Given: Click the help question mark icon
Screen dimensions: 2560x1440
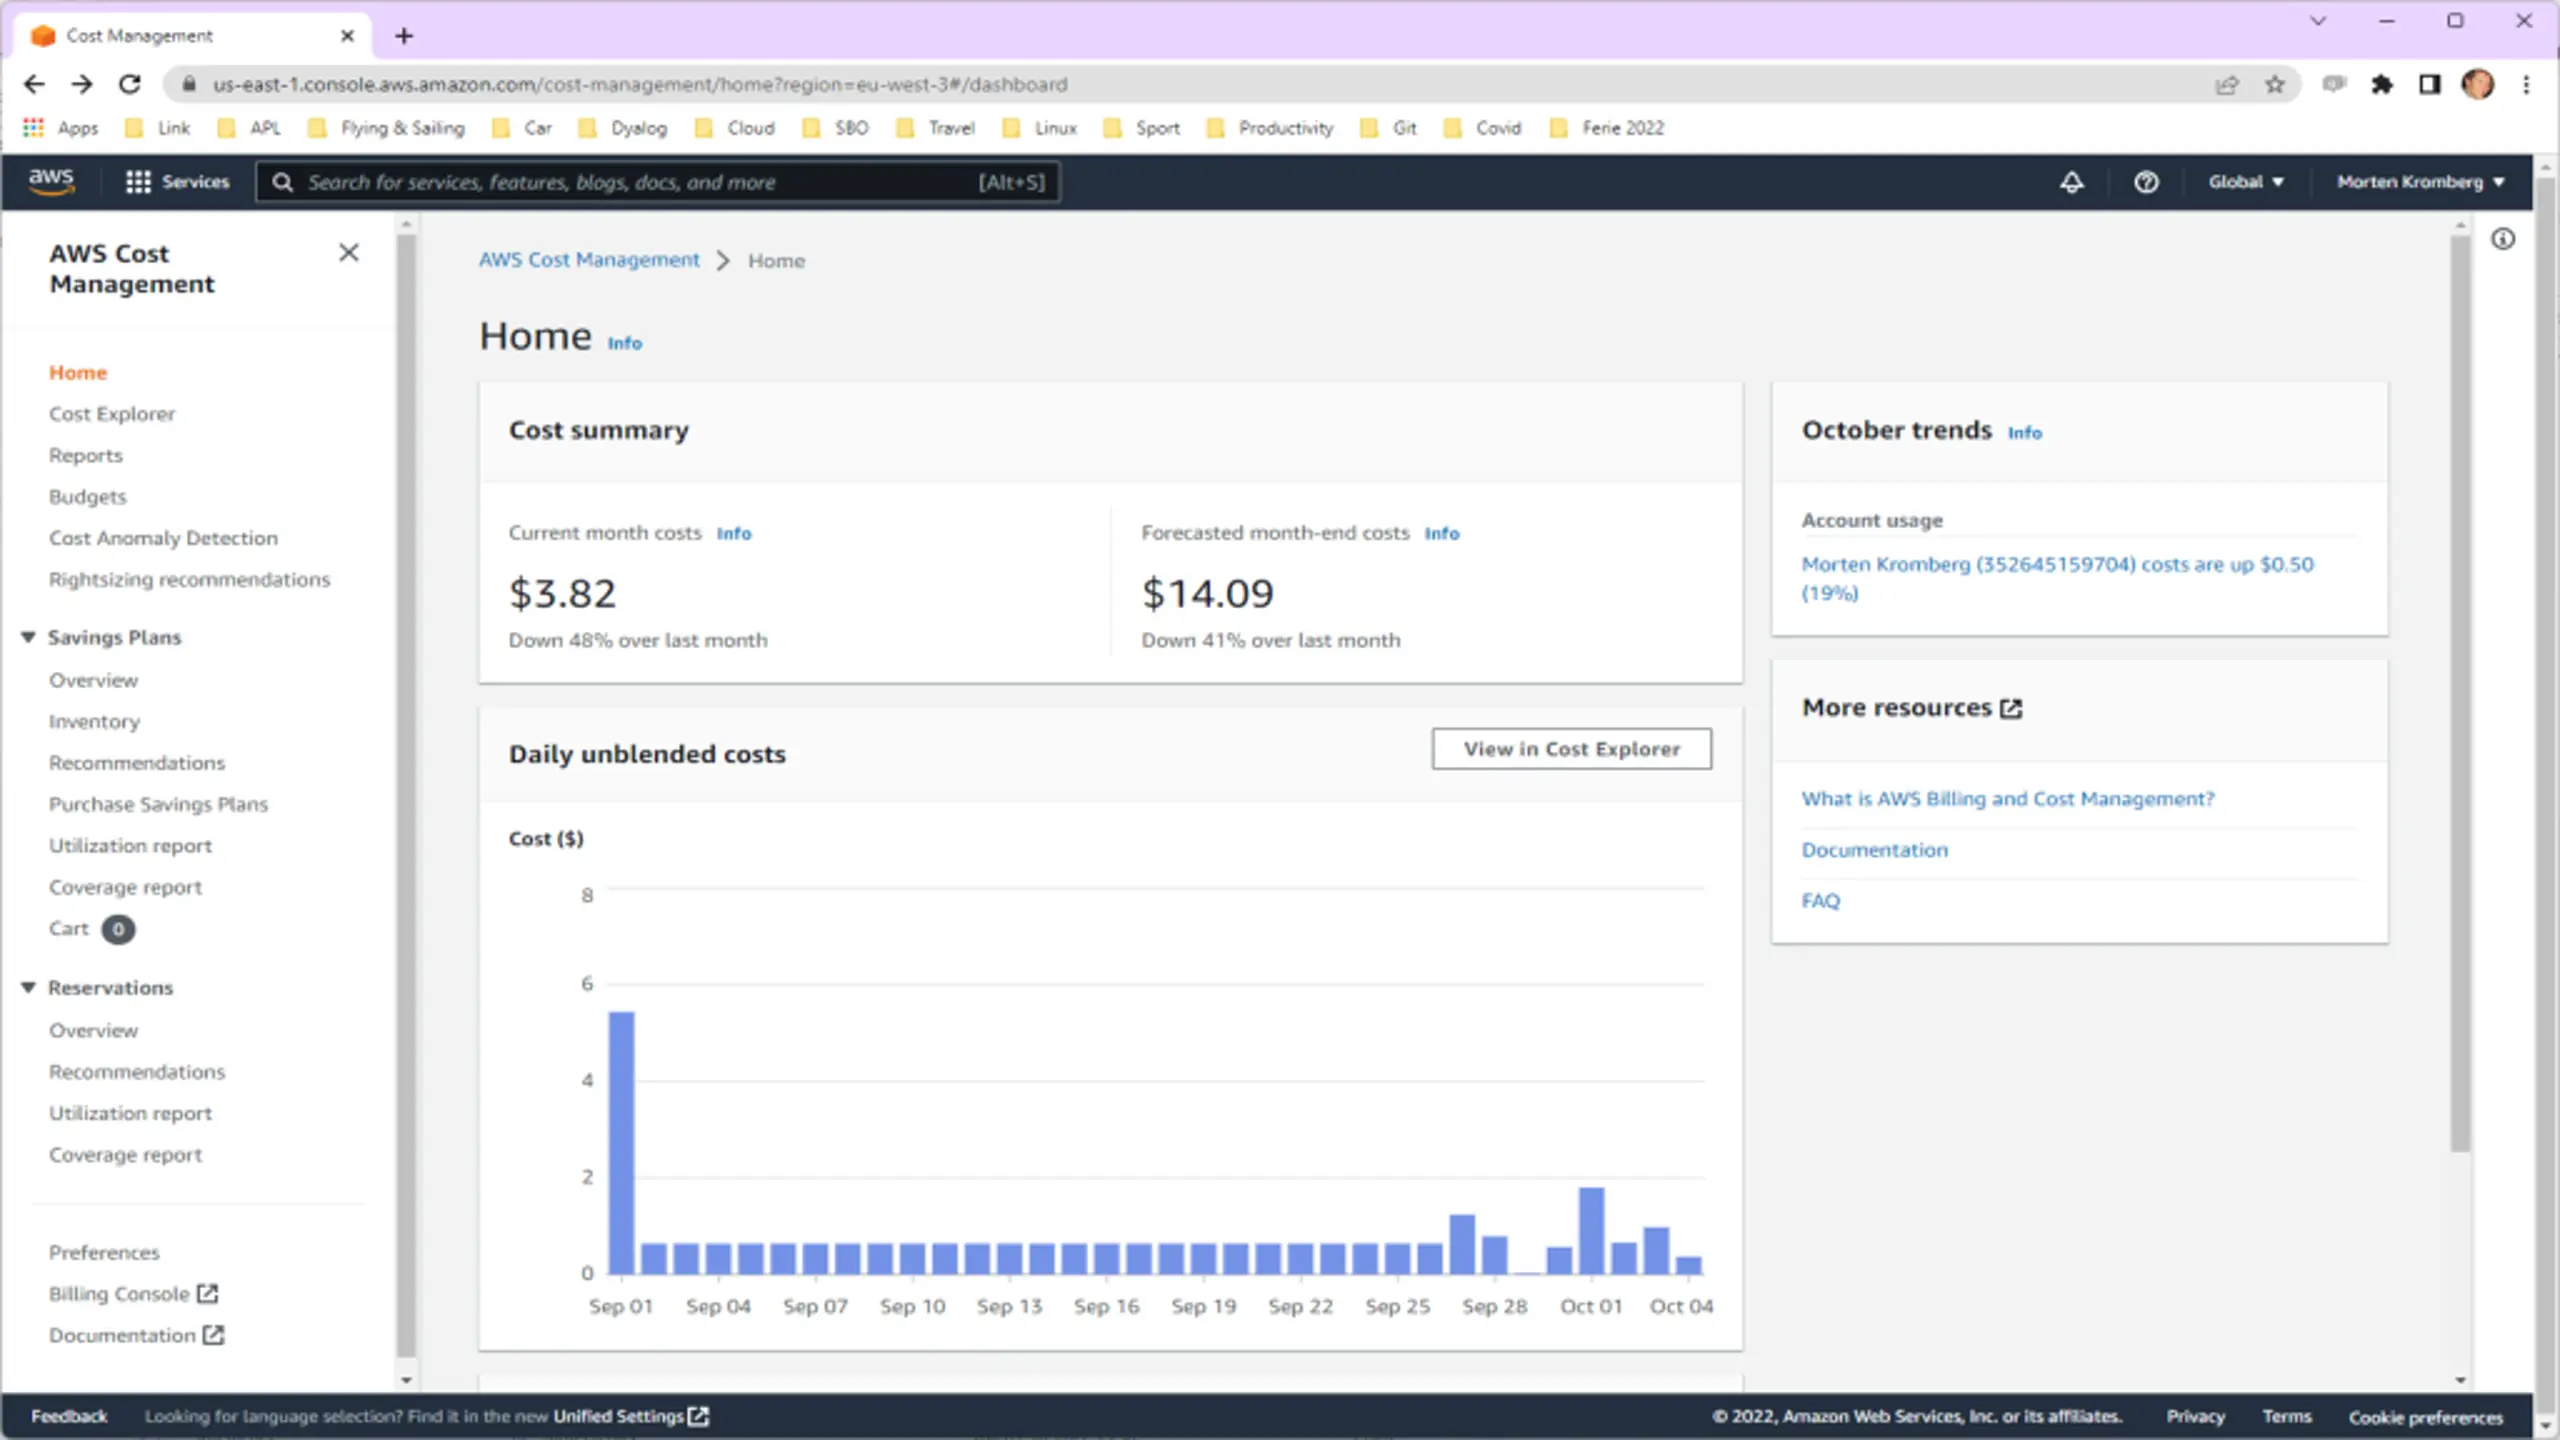Looking at the screenshot, I should (x=2145, y=182).
